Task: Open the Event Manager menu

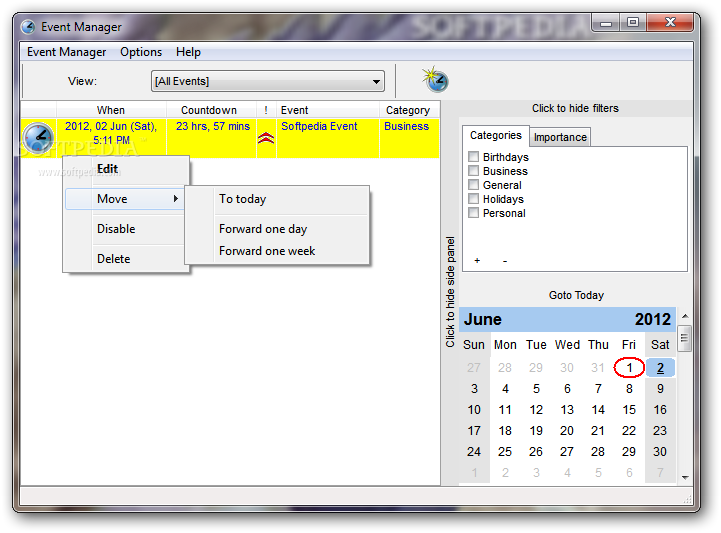Action: tap(67, 52)
